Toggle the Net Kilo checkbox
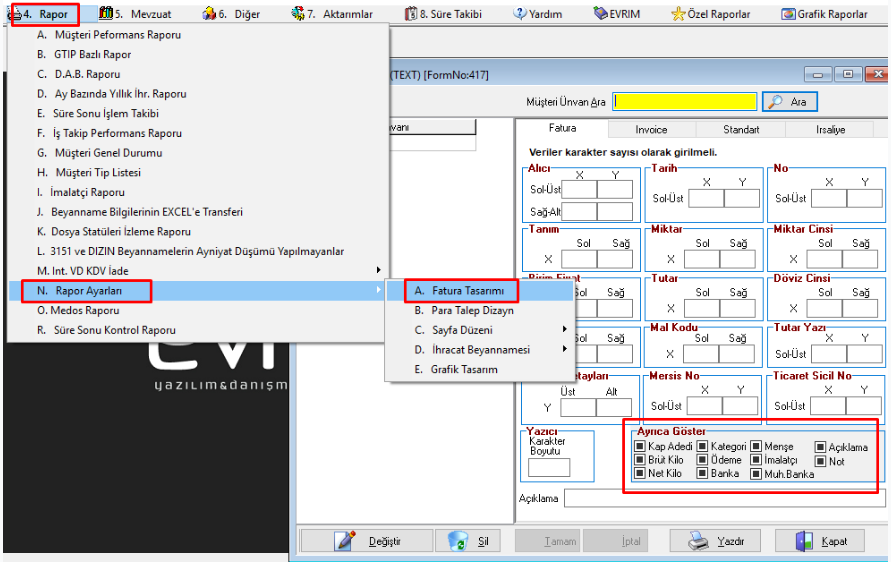This screenshot has height=562, width=891. 640,473
